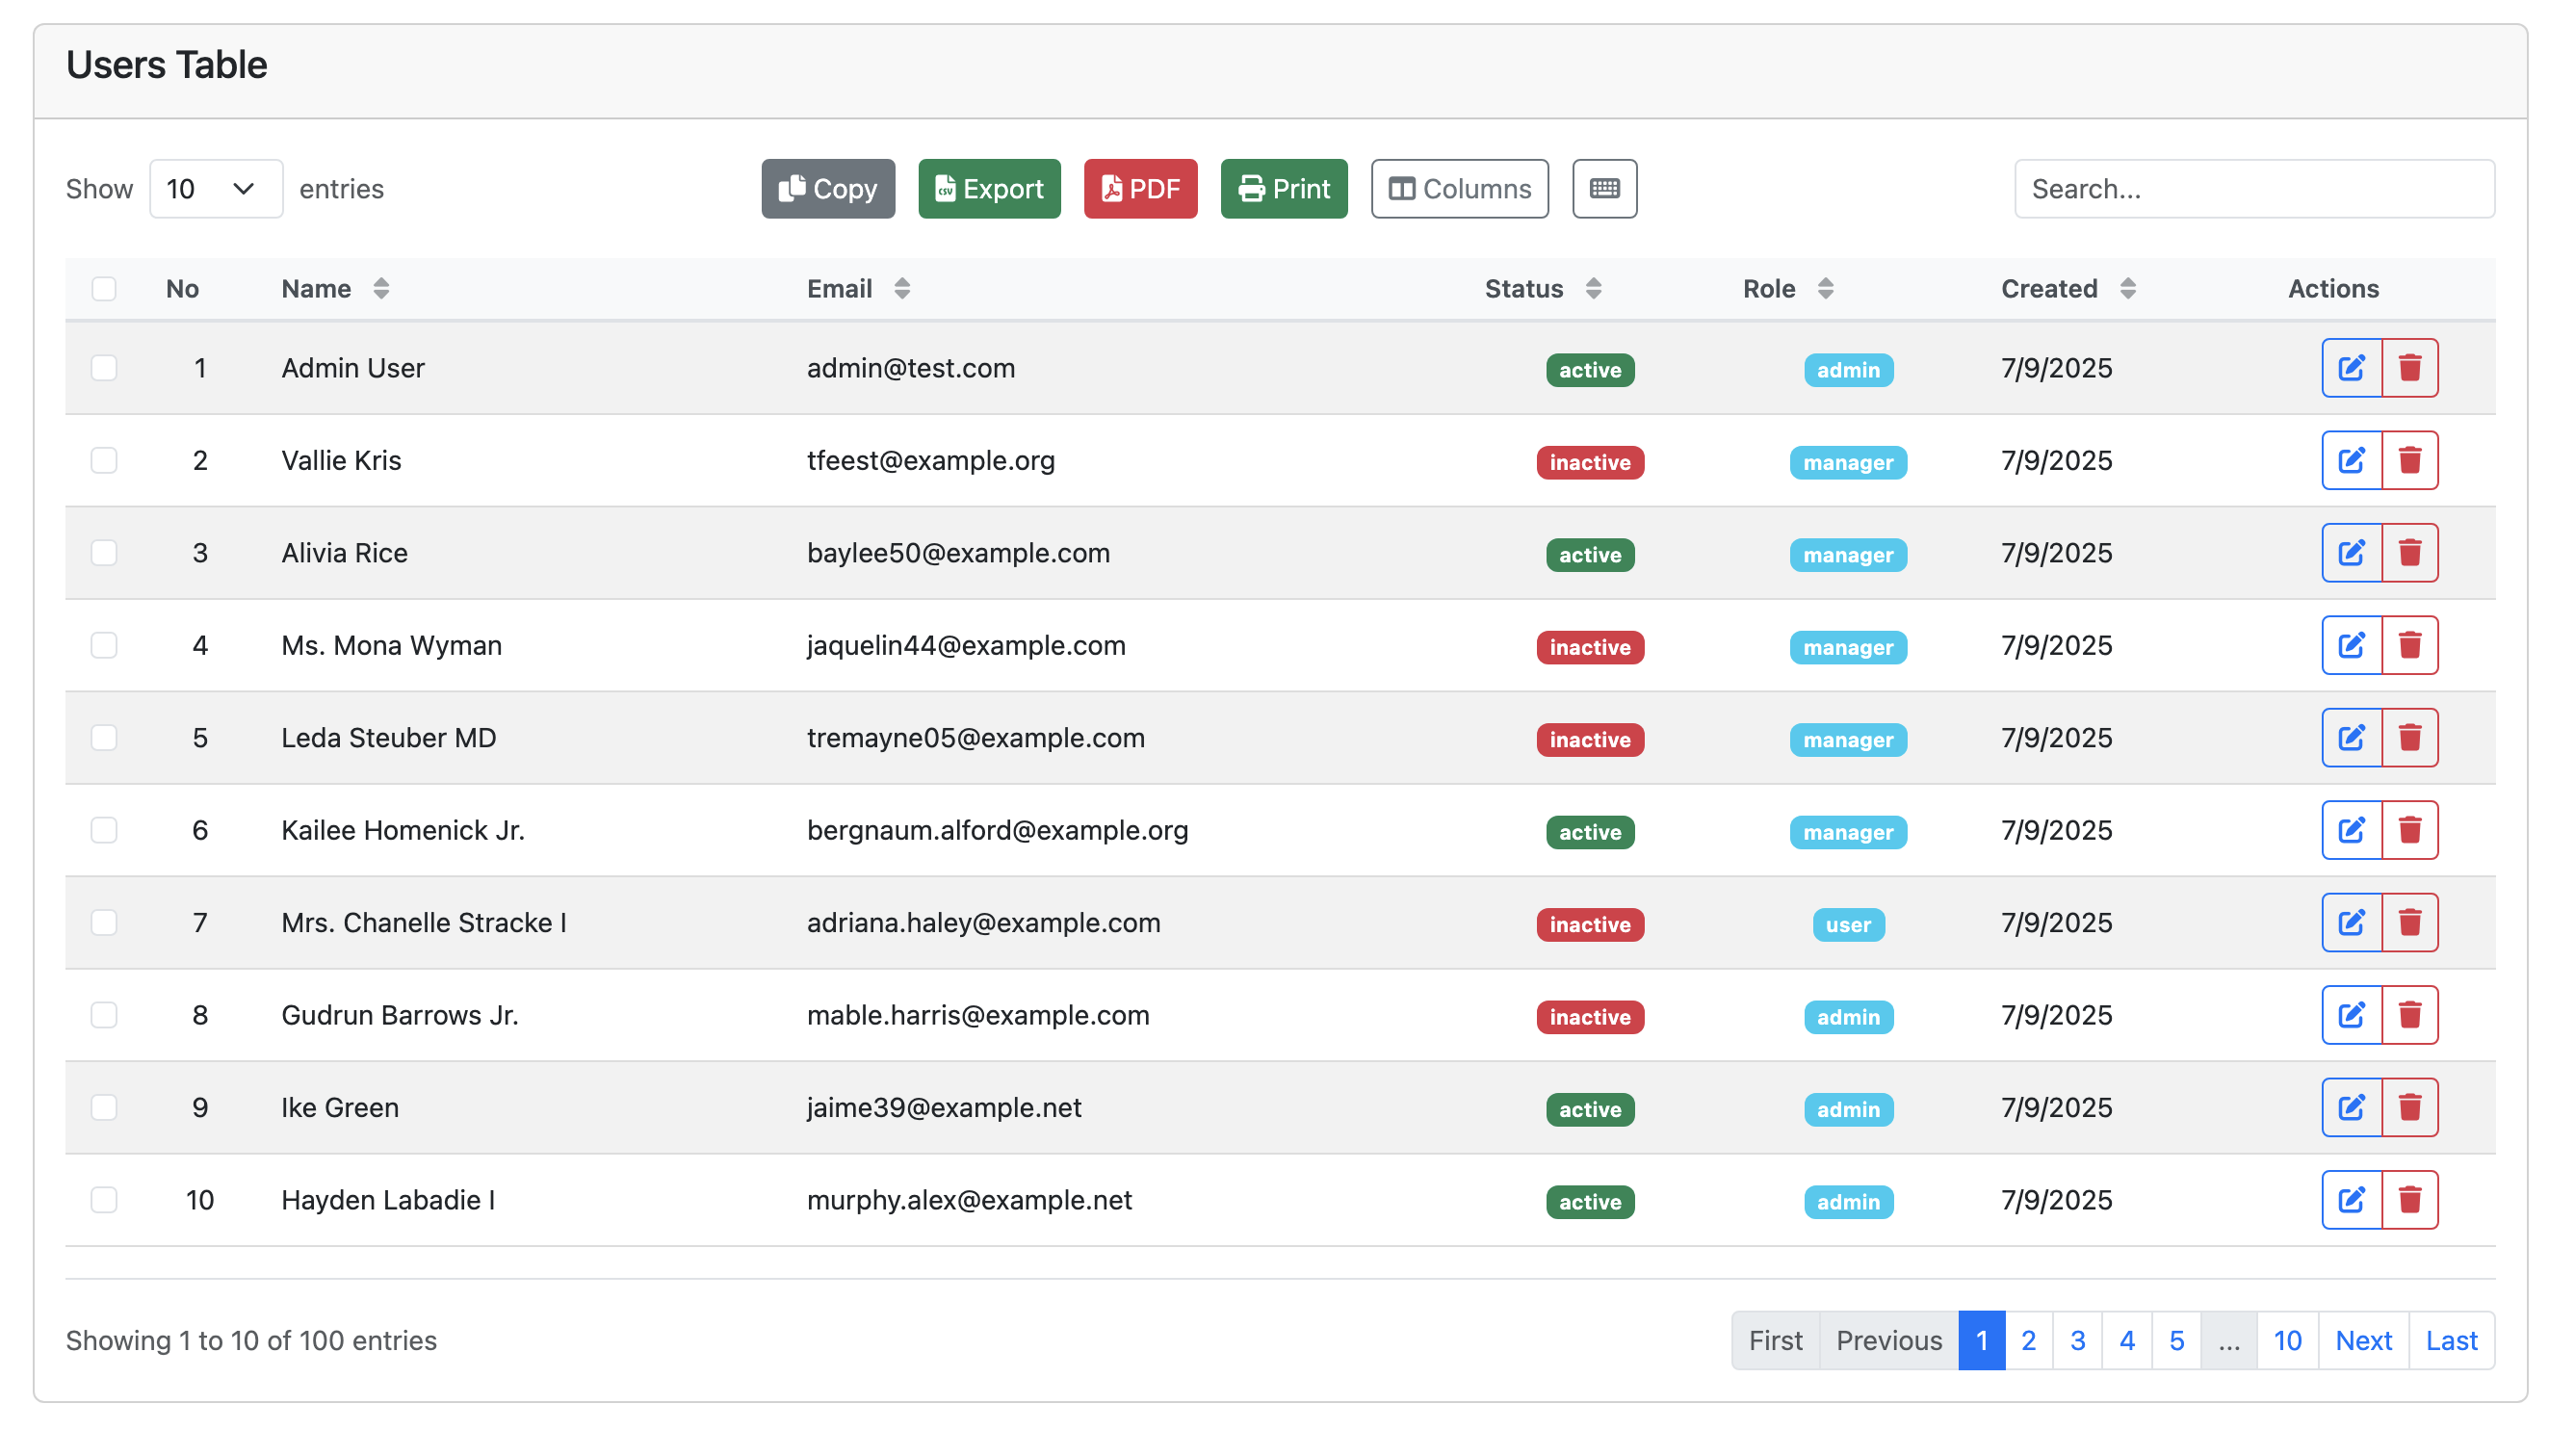Click the PDF export icon
Screen dimensions: 2575x1456
[1140, 188]
